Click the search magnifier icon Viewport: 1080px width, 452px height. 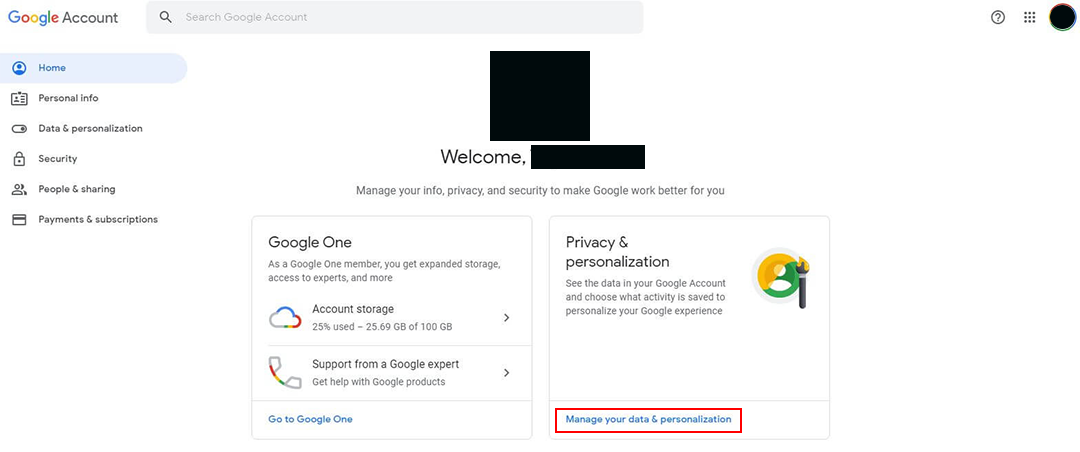point(165,17)
